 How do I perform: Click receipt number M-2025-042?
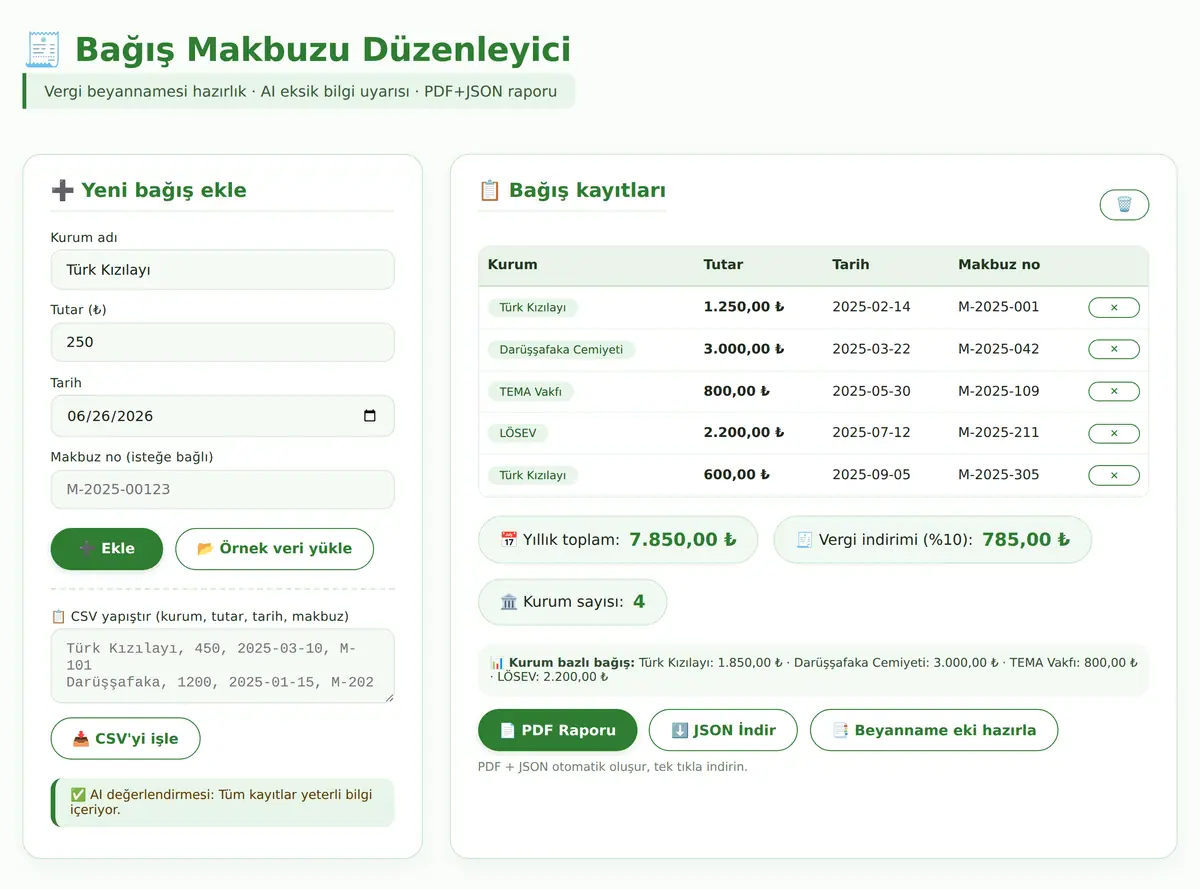coord(999,349)
